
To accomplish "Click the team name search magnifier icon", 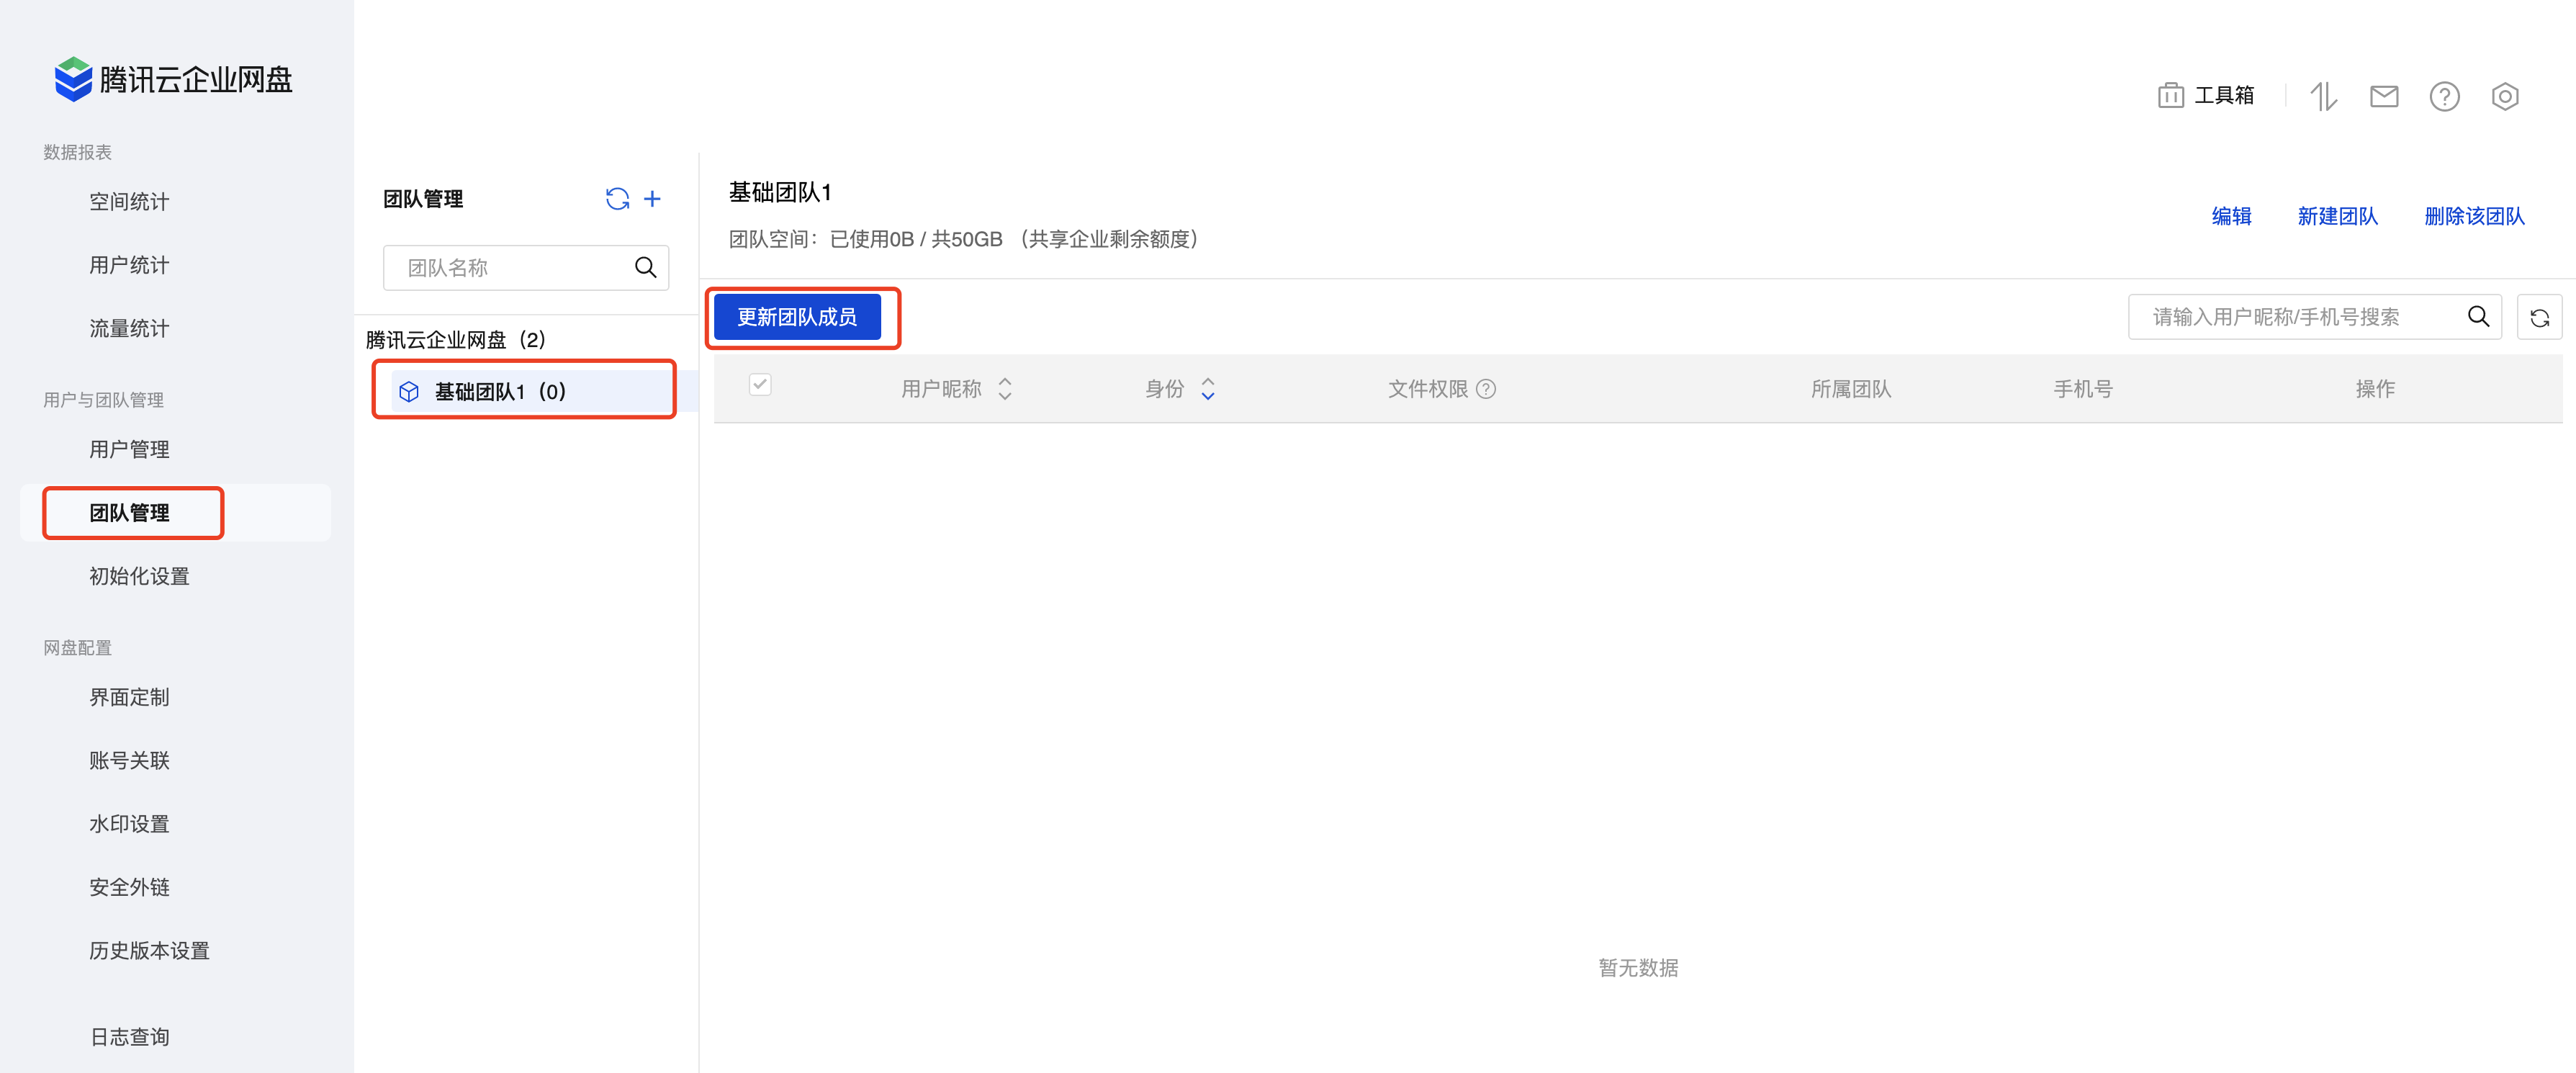I will (645, 268).
